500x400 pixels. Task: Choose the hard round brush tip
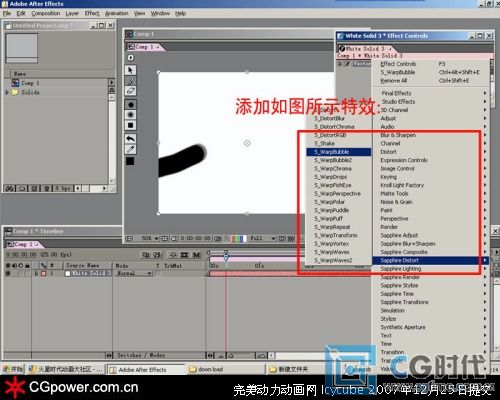point(130,105)
